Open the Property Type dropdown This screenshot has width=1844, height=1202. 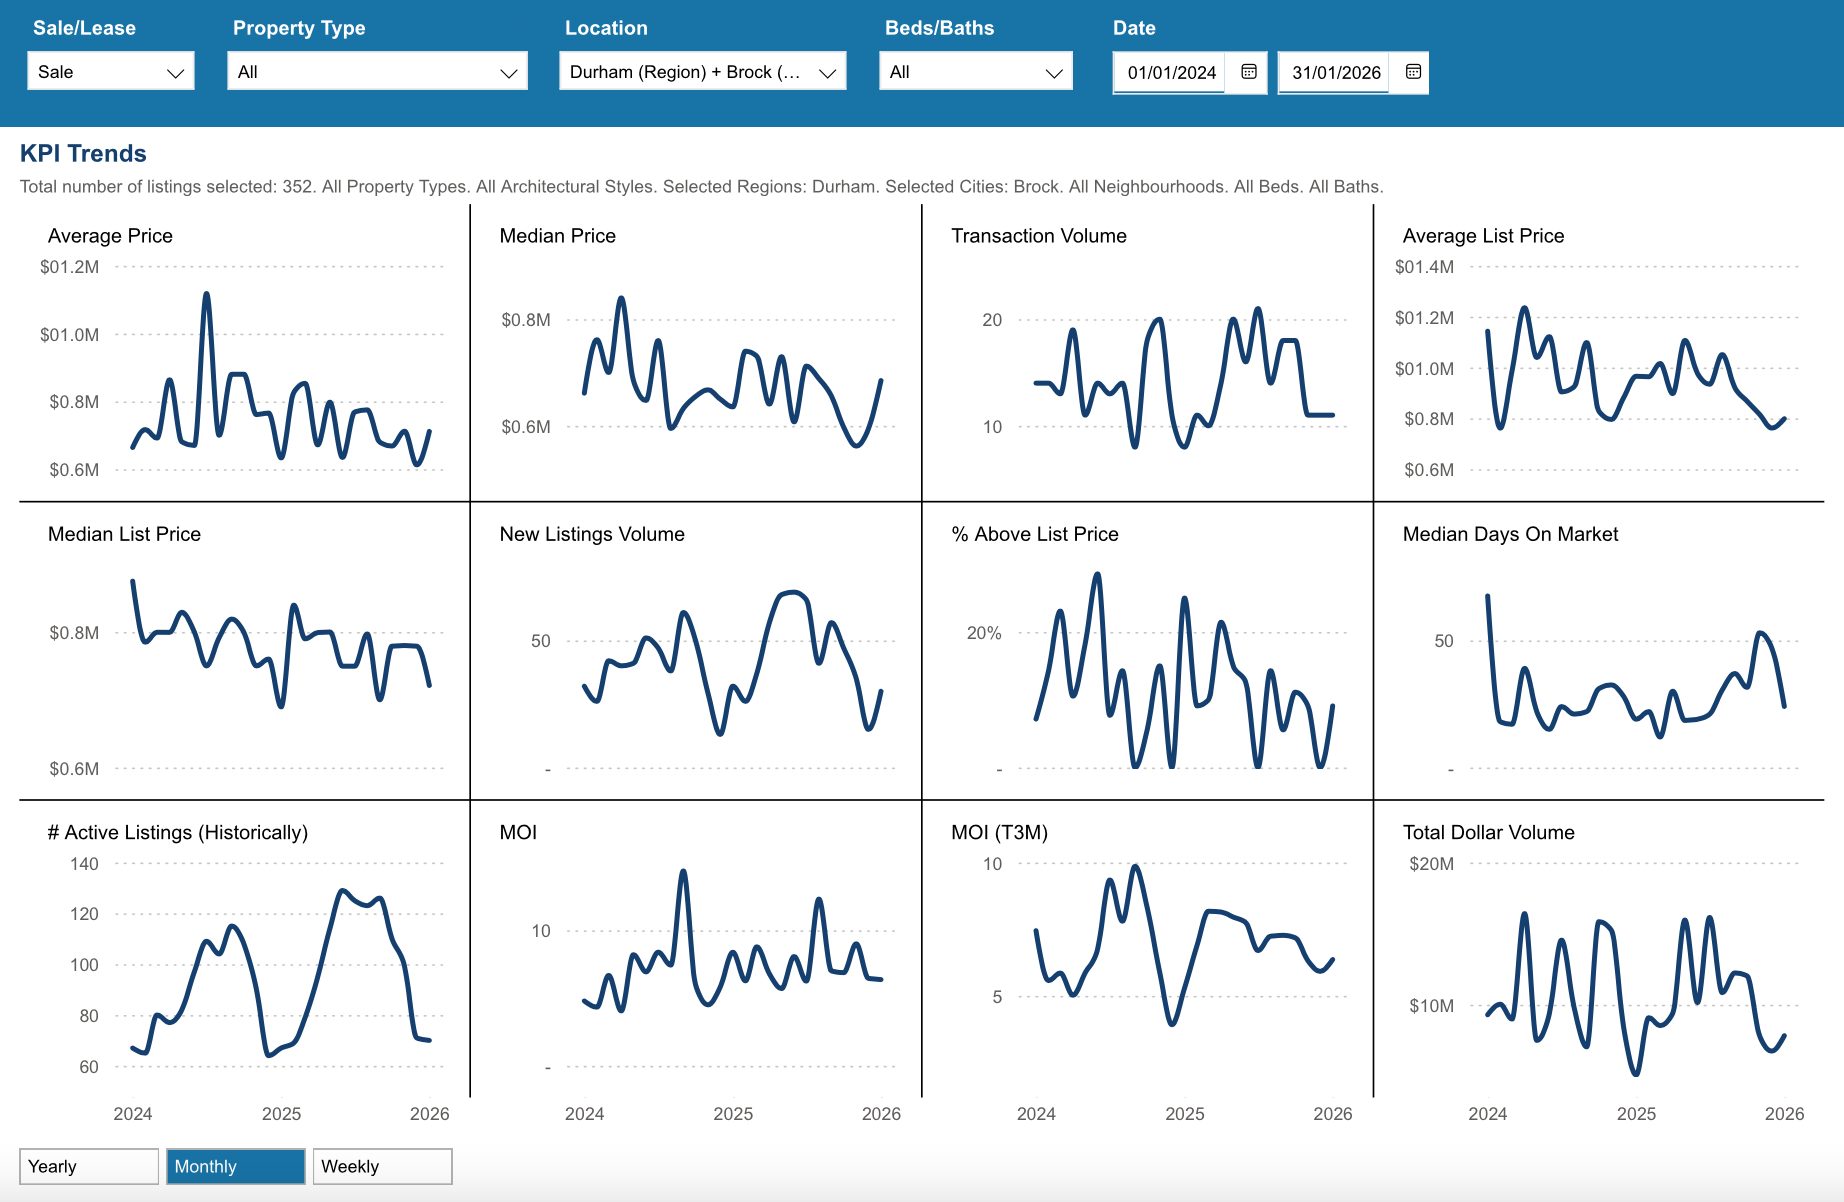coord(376,72)
